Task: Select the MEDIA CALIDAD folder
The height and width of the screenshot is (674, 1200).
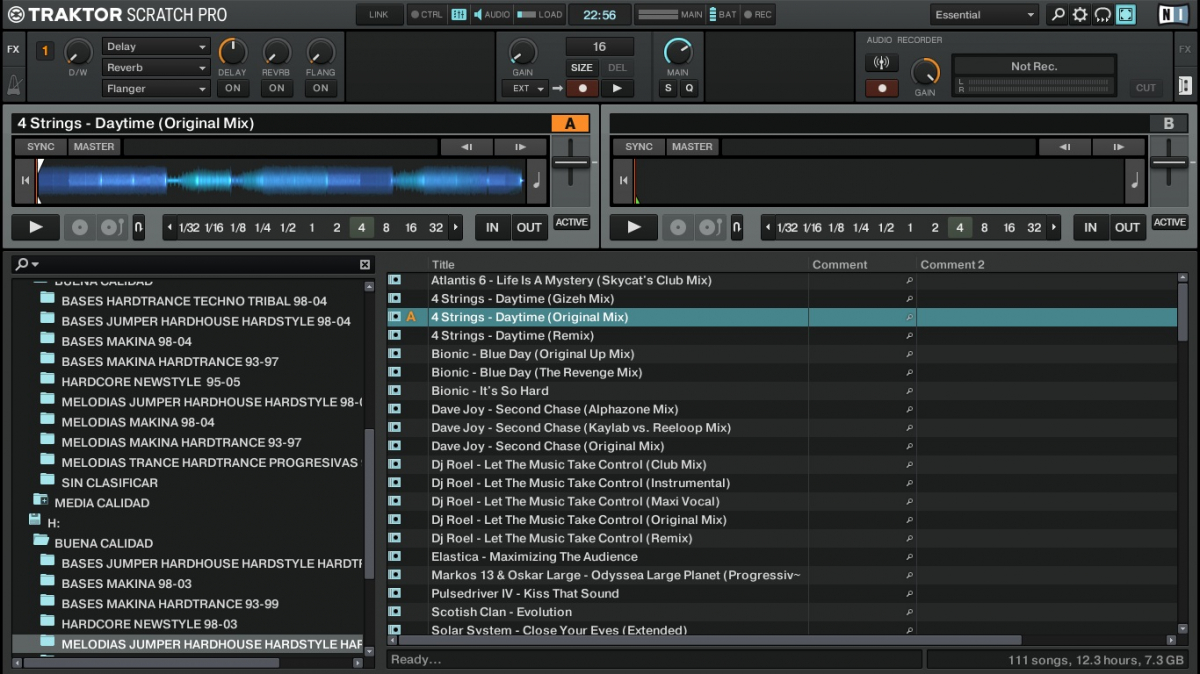Action: point(101,503)
